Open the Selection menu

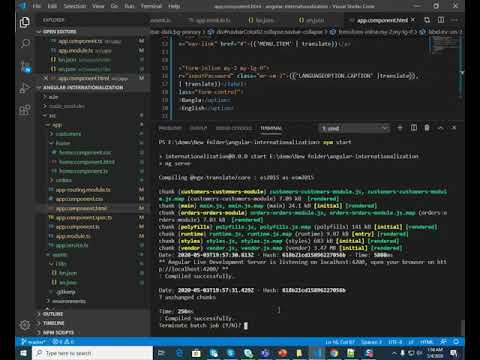coord(75,6)
